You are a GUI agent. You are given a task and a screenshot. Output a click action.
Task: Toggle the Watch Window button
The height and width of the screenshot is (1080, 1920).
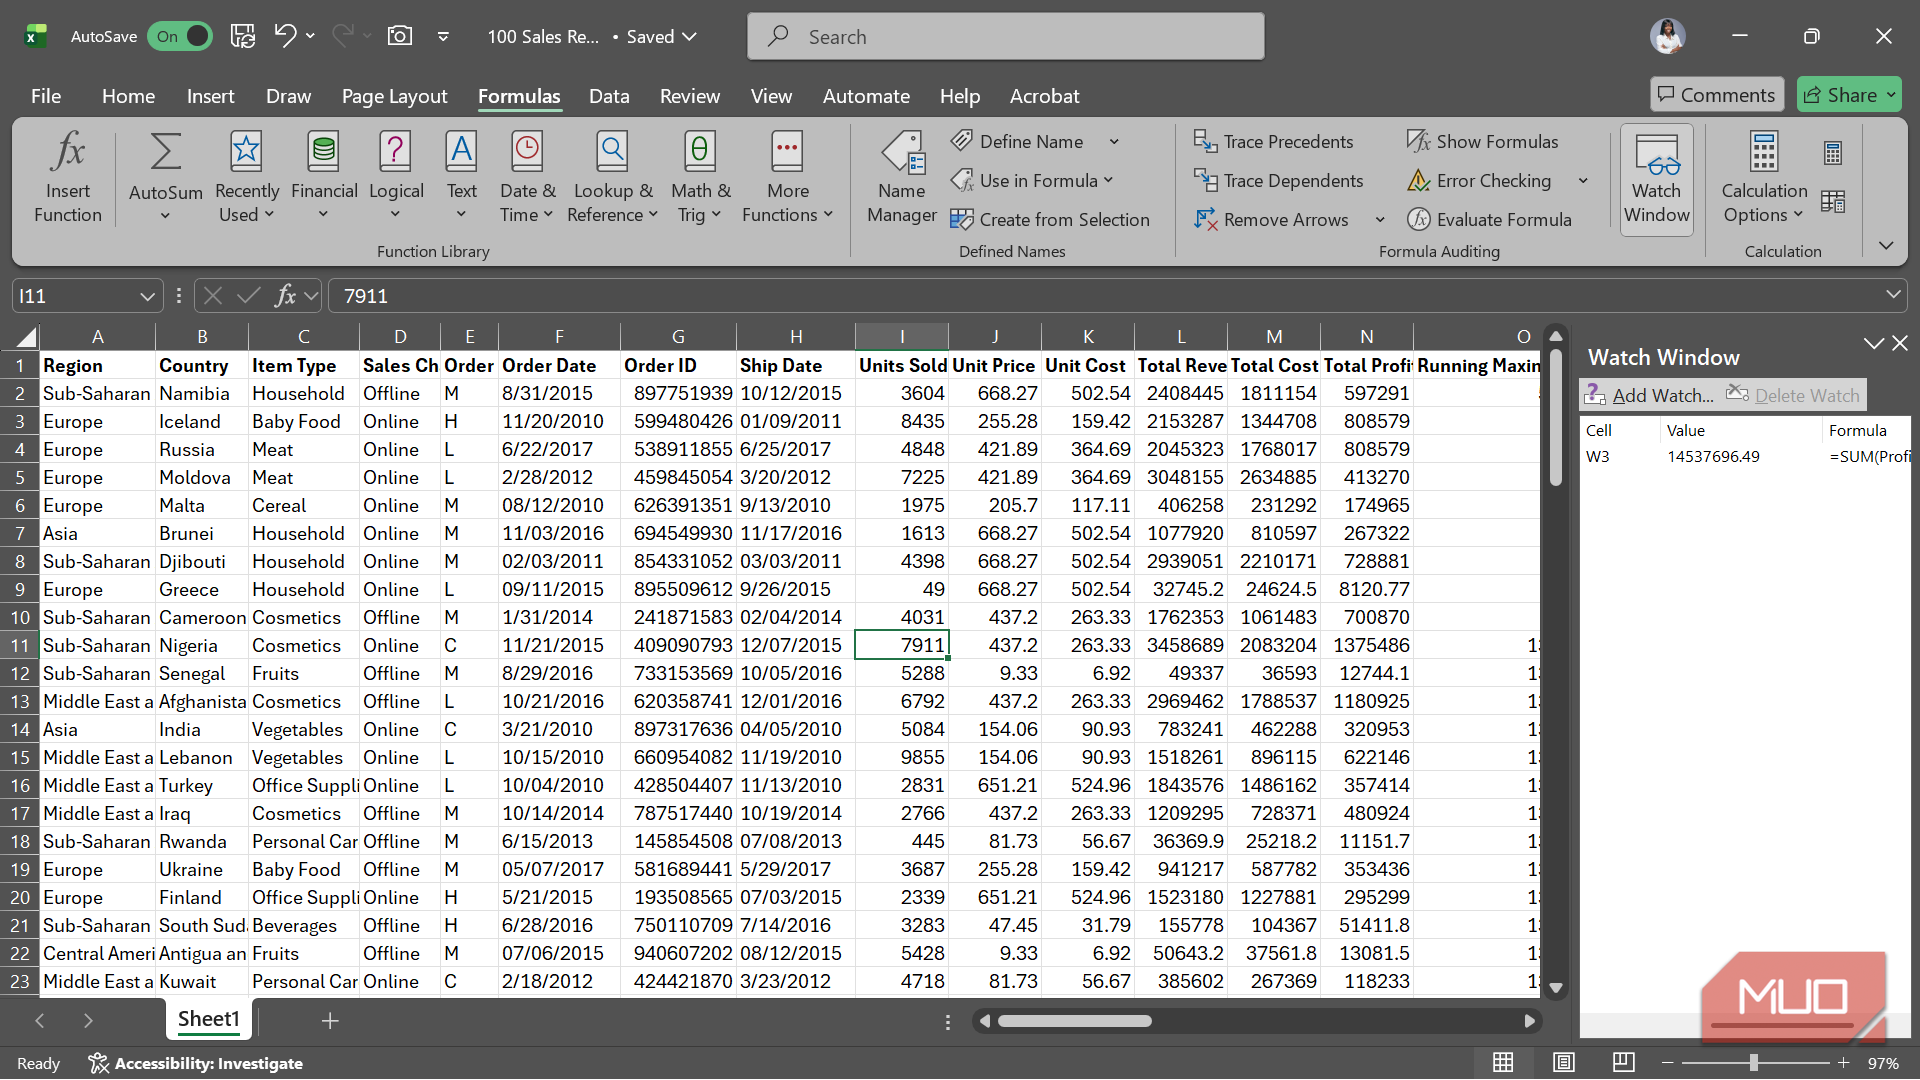1656,180
